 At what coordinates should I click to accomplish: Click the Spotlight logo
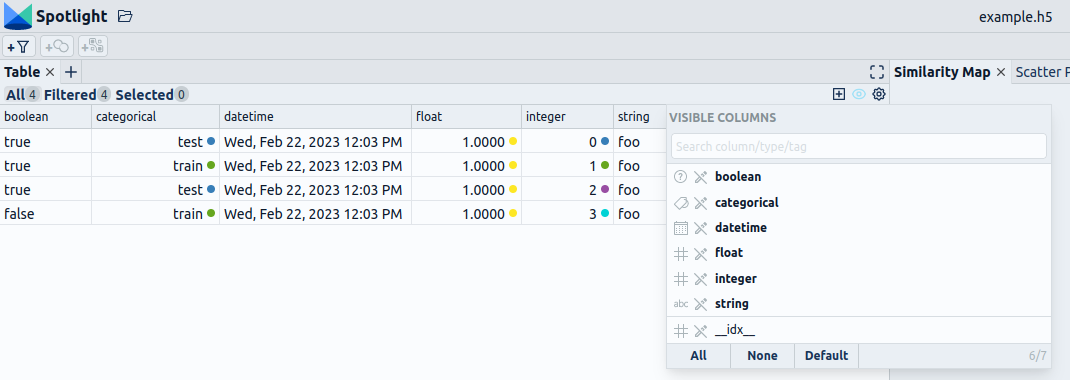18,16
